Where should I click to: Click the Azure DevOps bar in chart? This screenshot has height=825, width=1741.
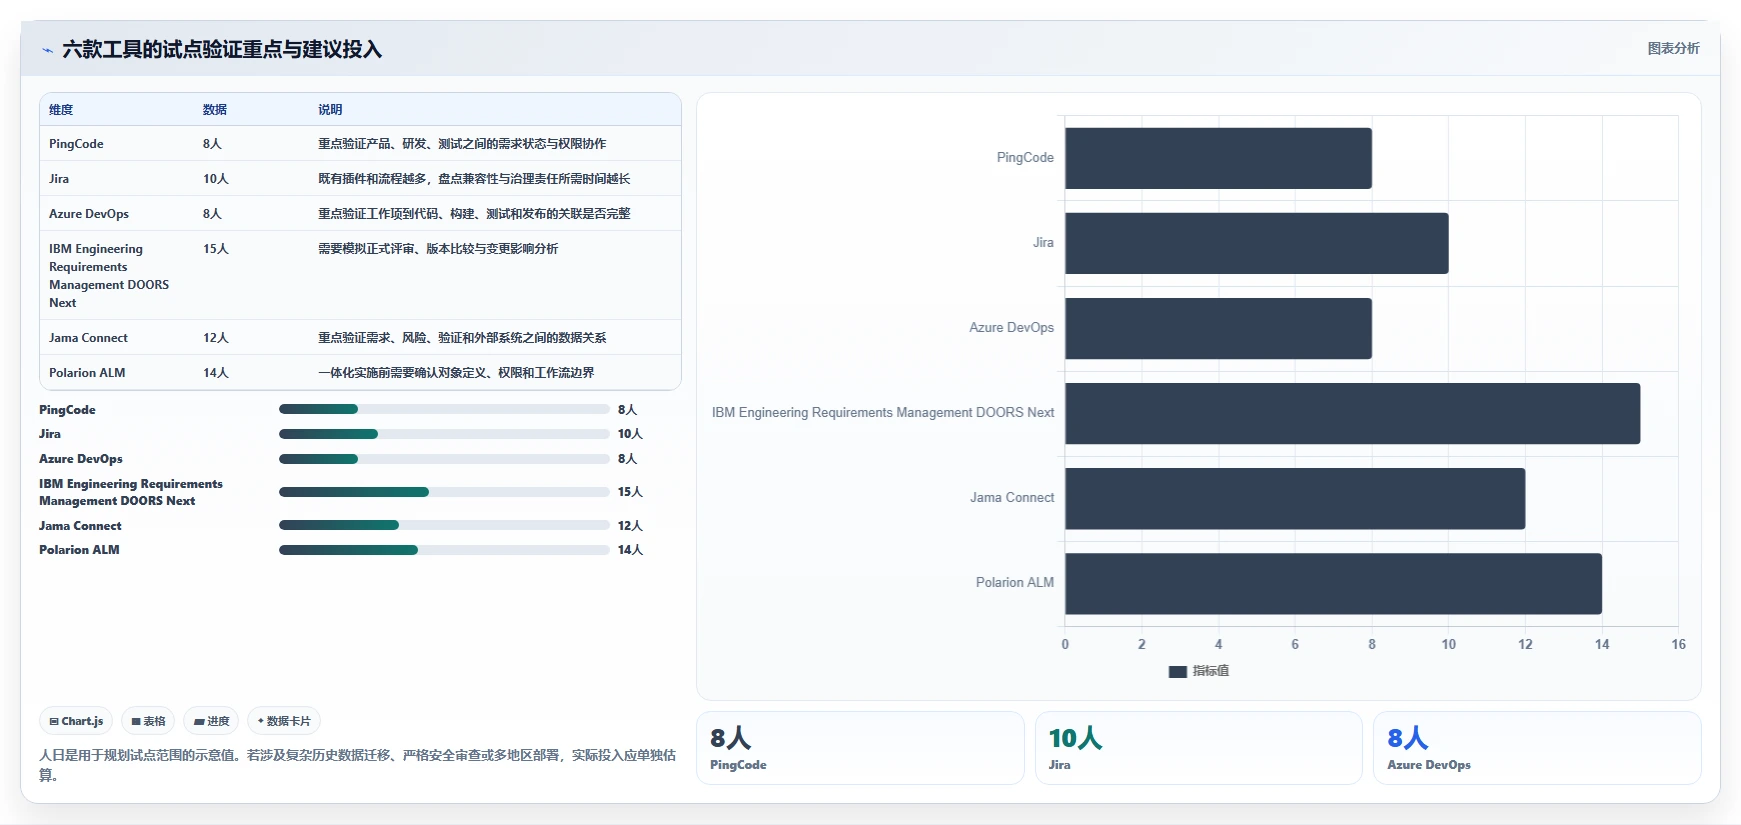click(1218, 328)
